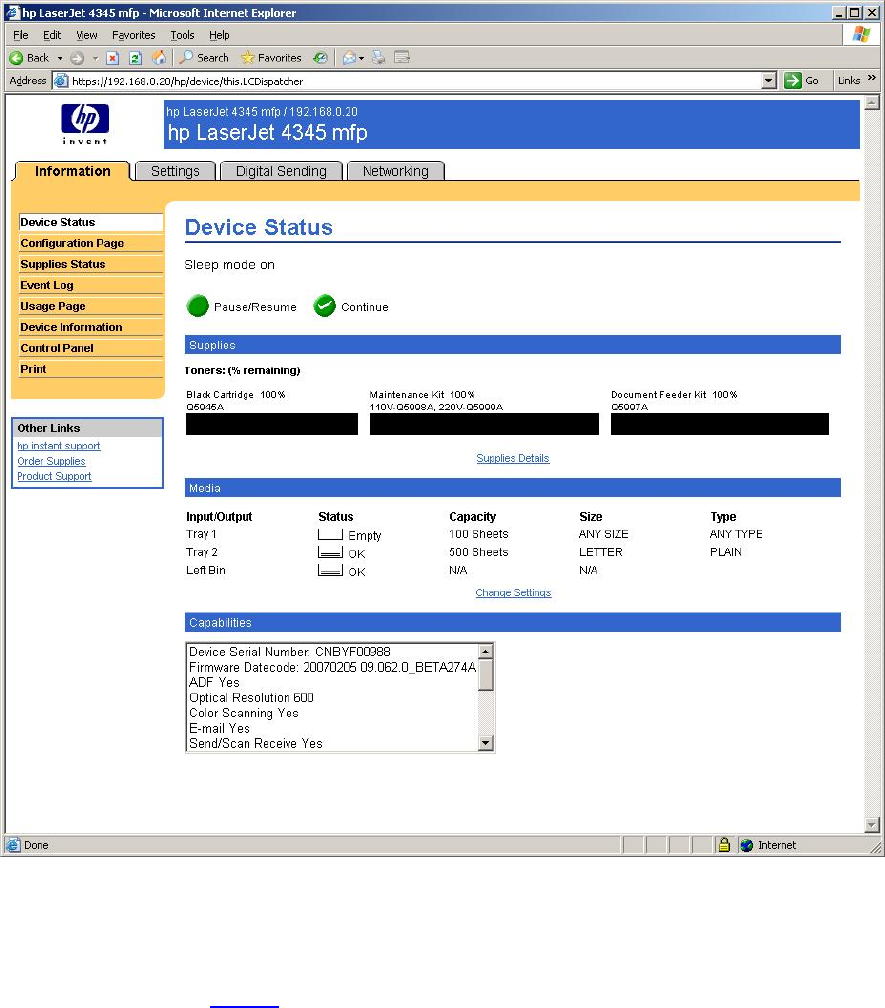Image resolution: width=885 pixels, height=1008 pixels.
Task: Click the Internet zone globe icon
Action: pyautogui.click(x=746, y=845)
